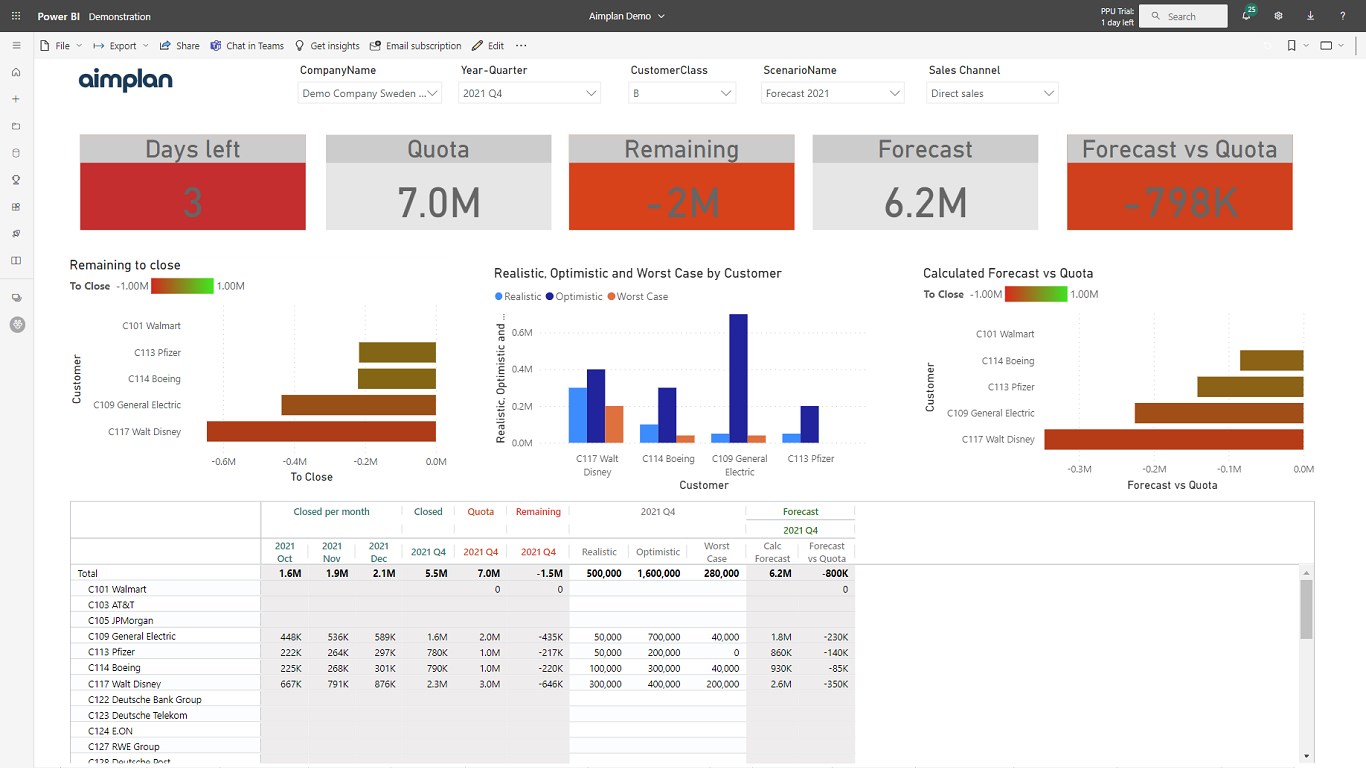Open More options ellipsis in toolbar
This screenshot has width=1366, height=768.
pyautogui.click(x=521, y=46)
